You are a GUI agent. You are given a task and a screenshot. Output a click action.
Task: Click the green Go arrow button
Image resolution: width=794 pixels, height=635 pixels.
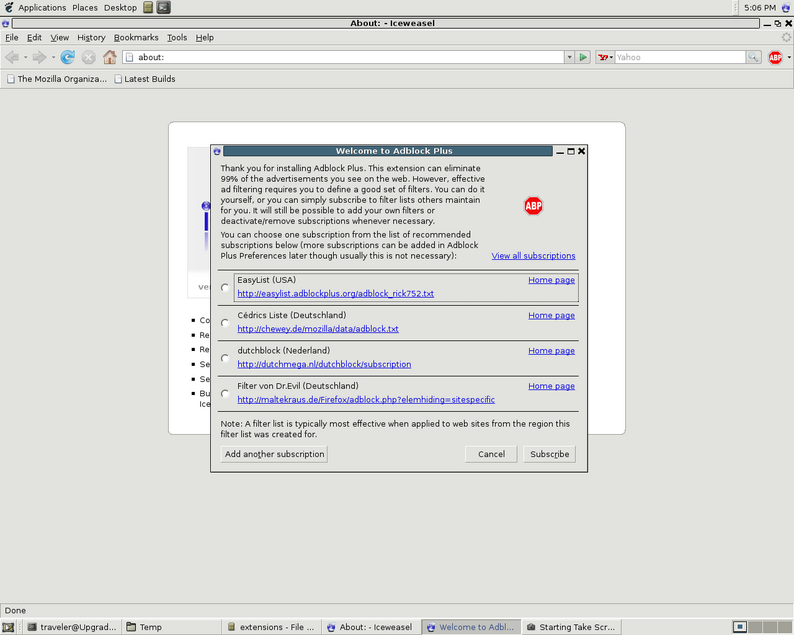583,57
